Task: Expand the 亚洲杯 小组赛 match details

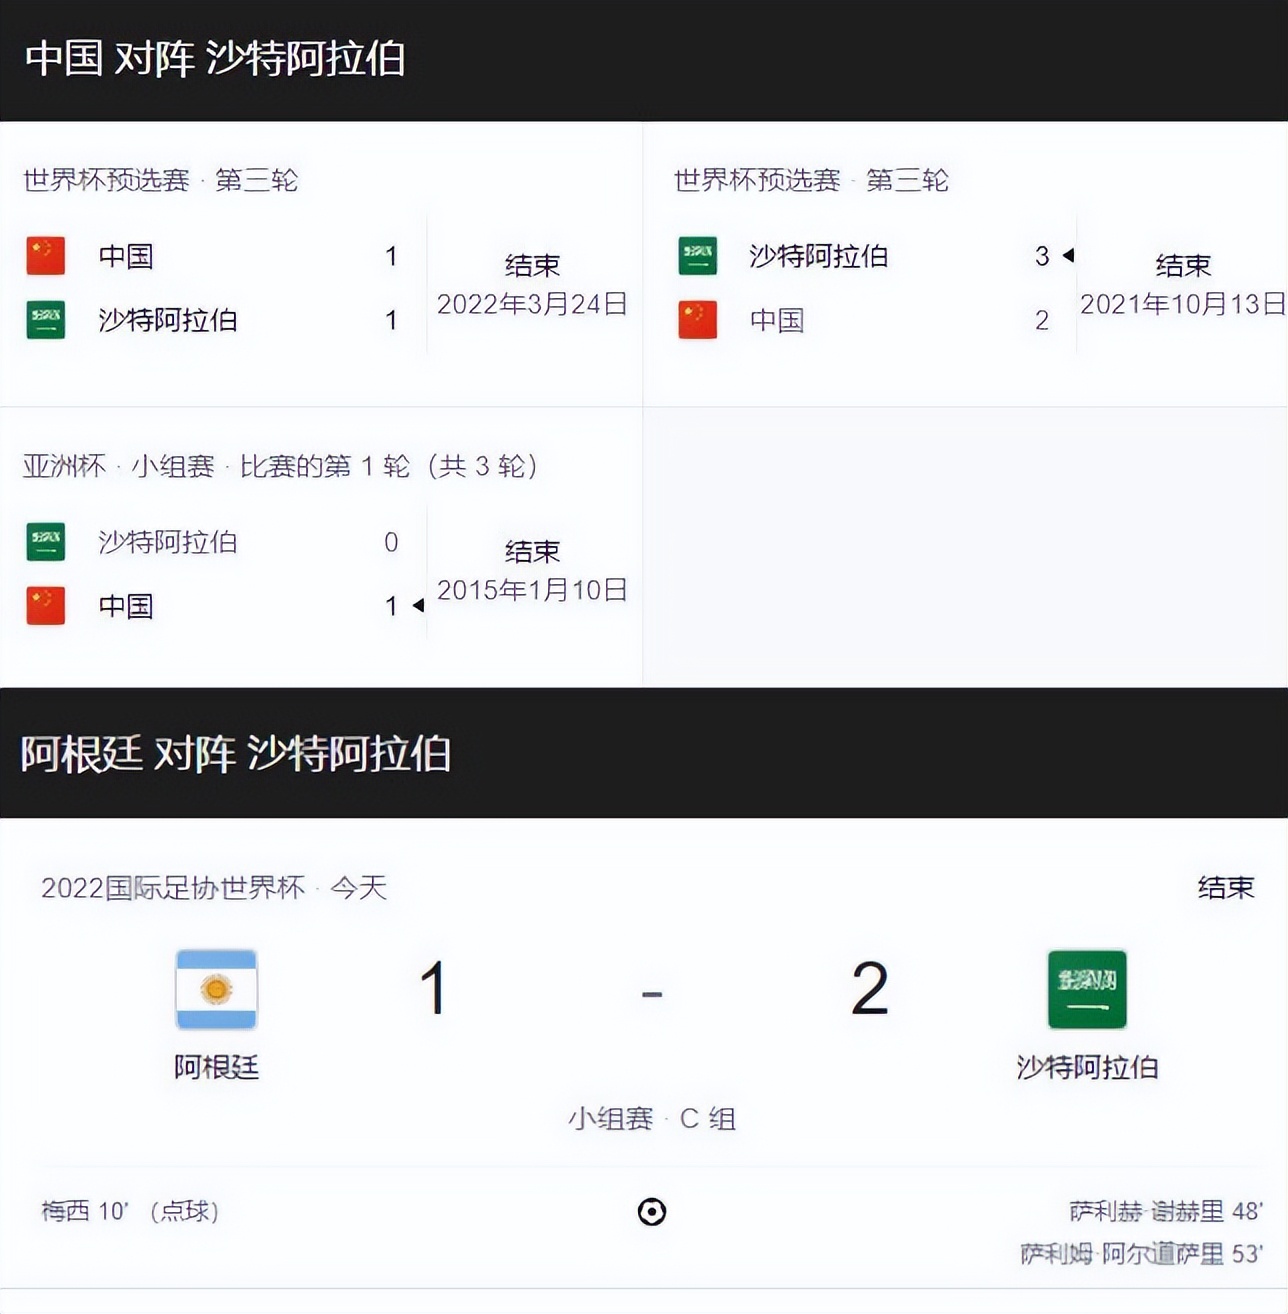Action: click(278, 465)
